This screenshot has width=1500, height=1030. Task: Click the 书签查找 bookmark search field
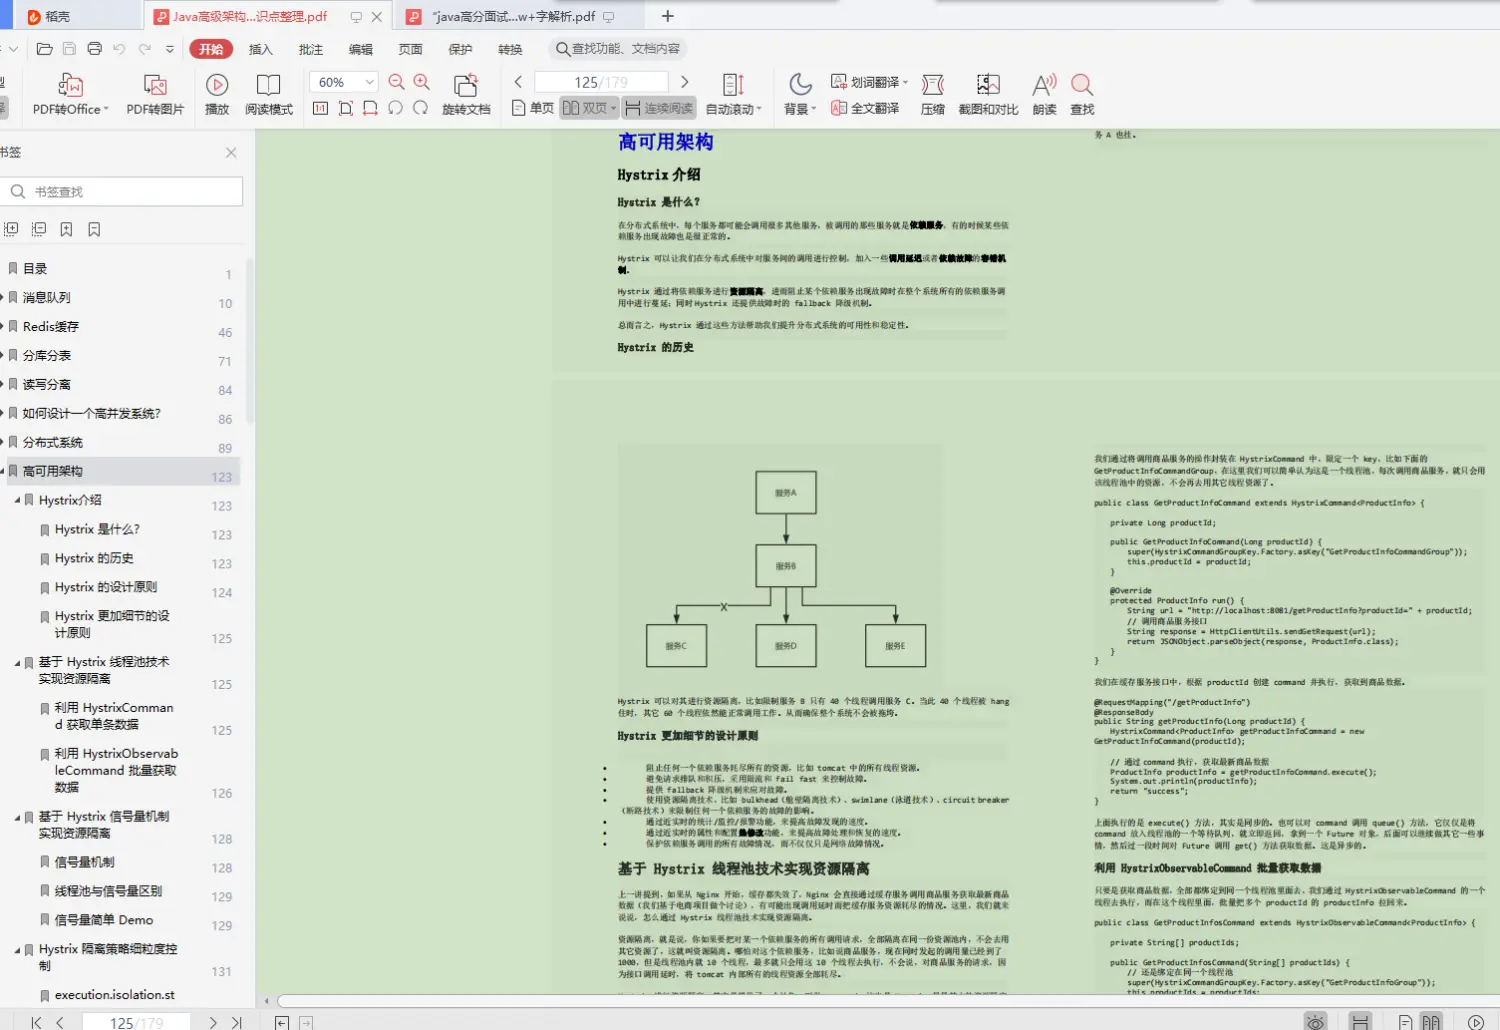[x=123, y=192]
